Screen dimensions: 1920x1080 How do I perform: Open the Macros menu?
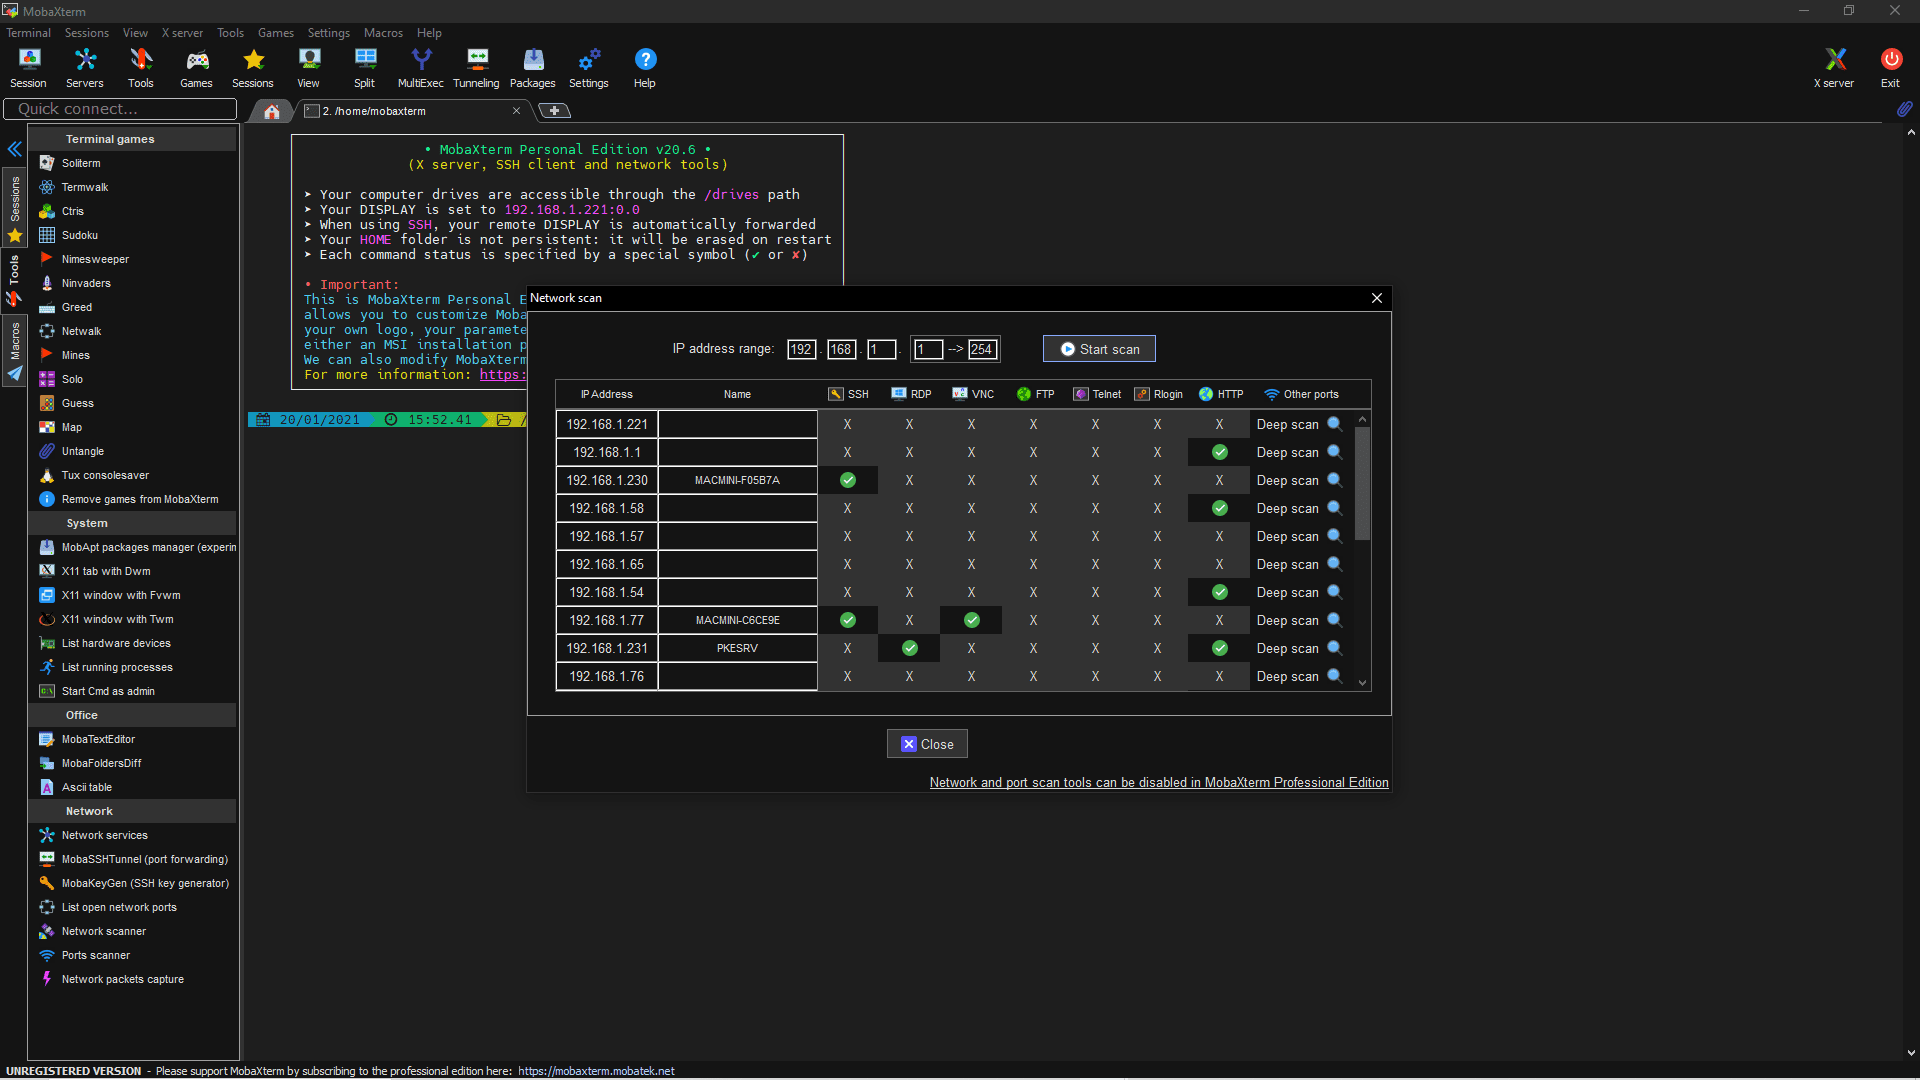tap(383, 33)
